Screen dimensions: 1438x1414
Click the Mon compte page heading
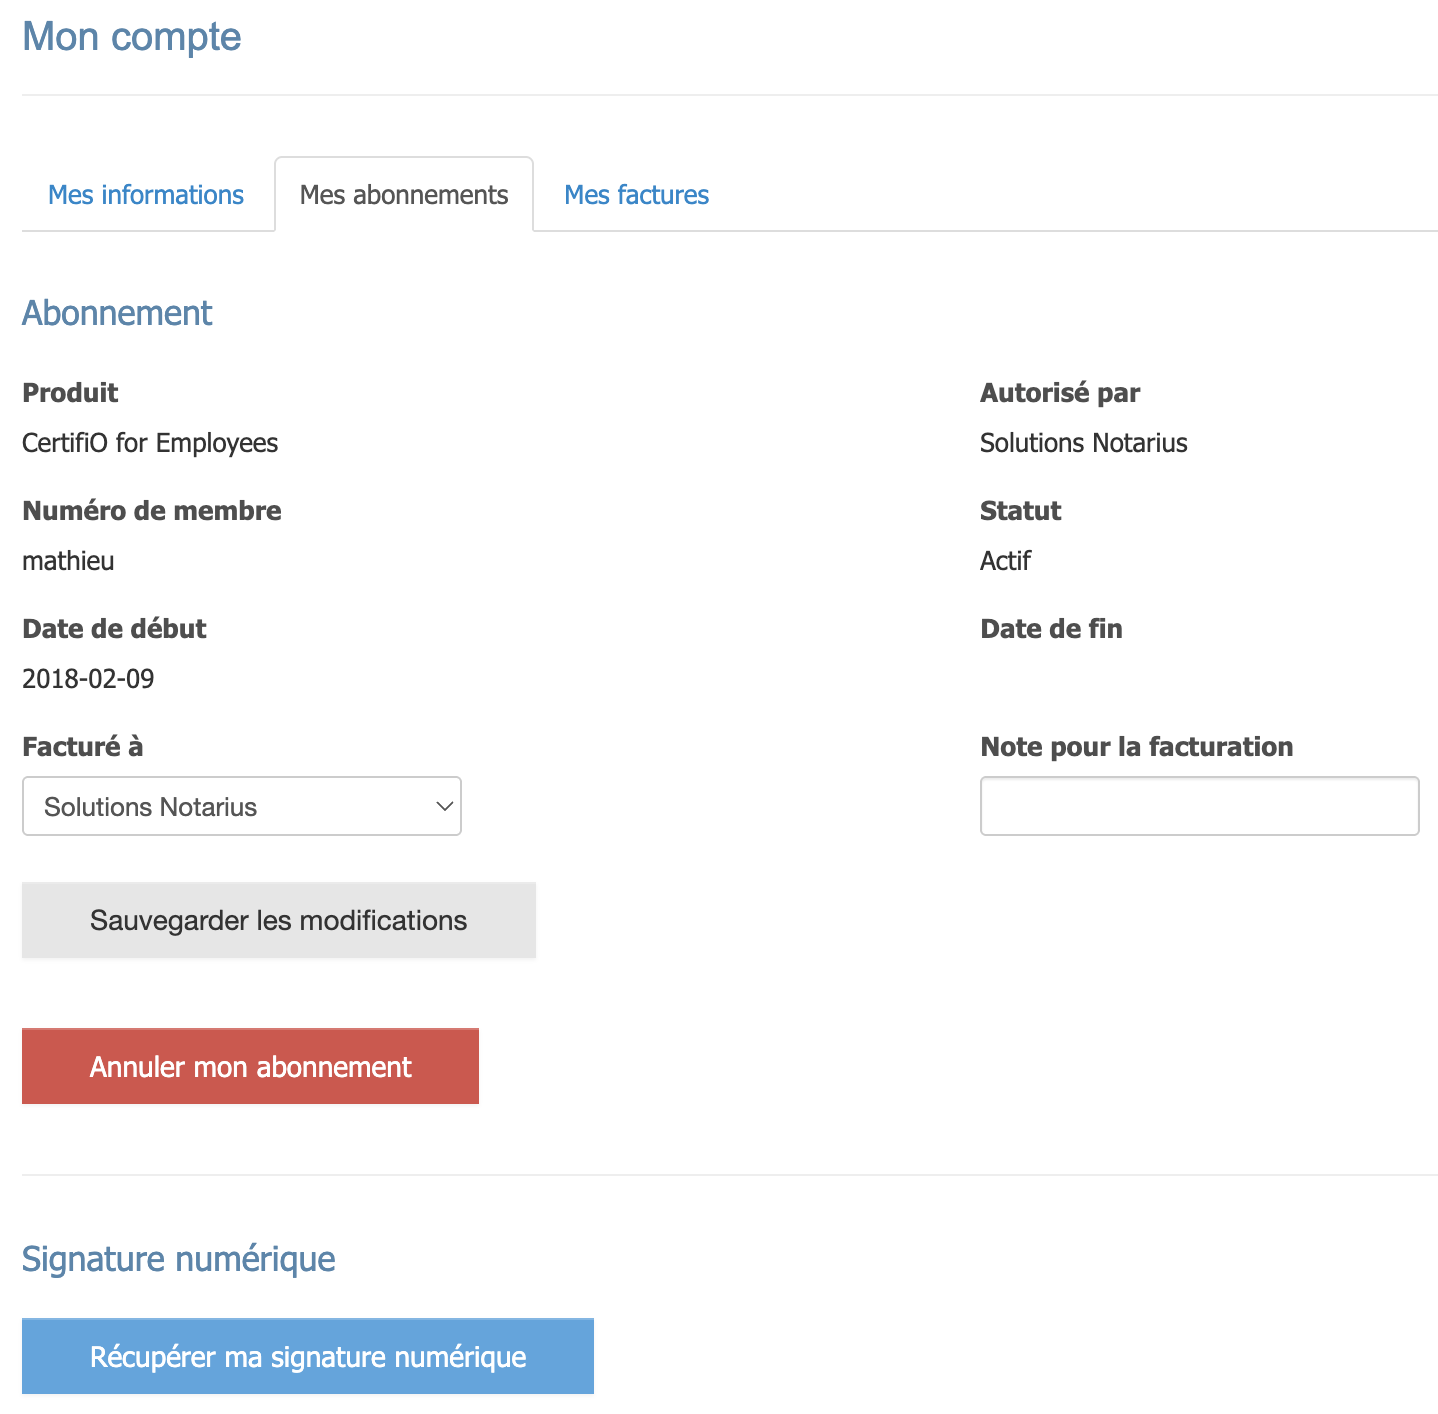pyautogui.click(x=132, y=37)
